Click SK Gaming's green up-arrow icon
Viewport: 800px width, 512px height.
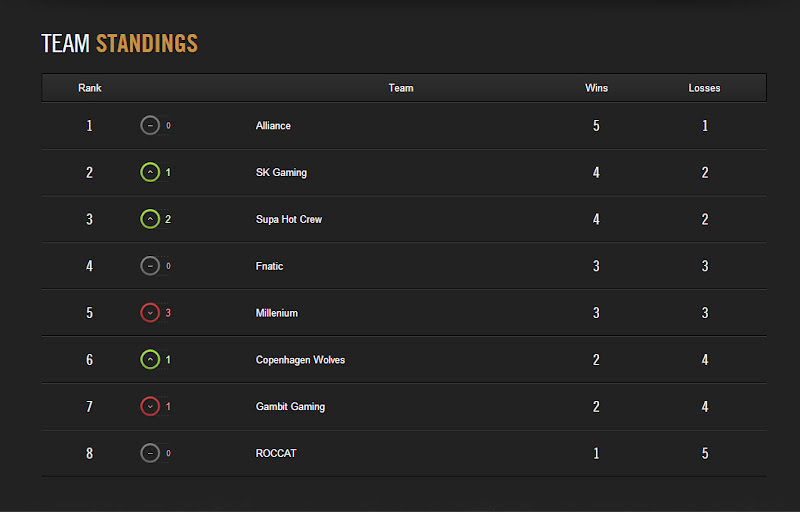[150, 172]
